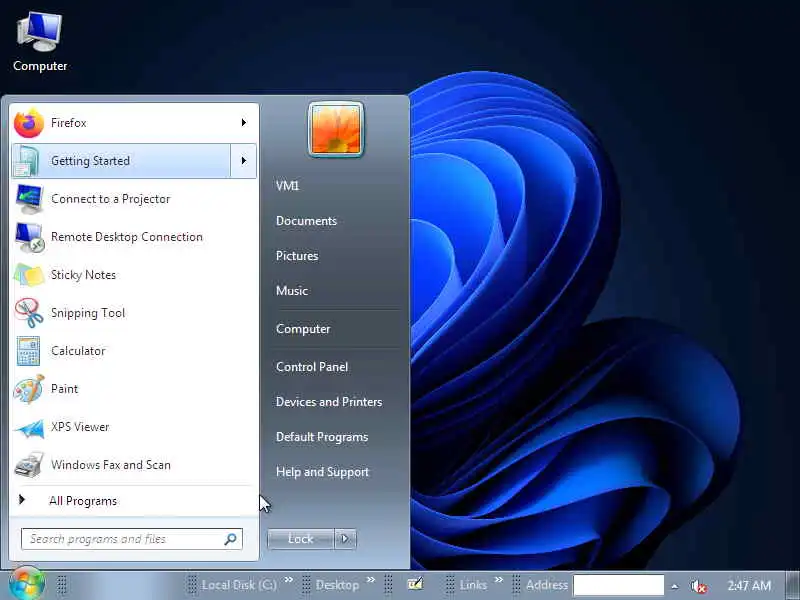Expand Desktop toolbar chevron
The image size is (800, 600).
coord(371,580)
